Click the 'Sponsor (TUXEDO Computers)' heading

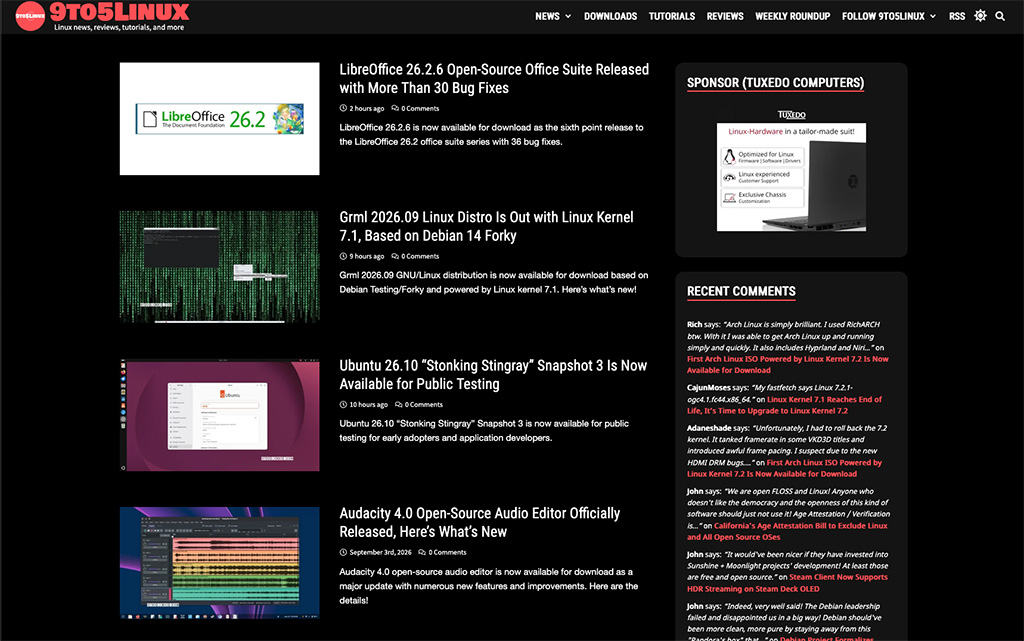(x=775, y=83)
